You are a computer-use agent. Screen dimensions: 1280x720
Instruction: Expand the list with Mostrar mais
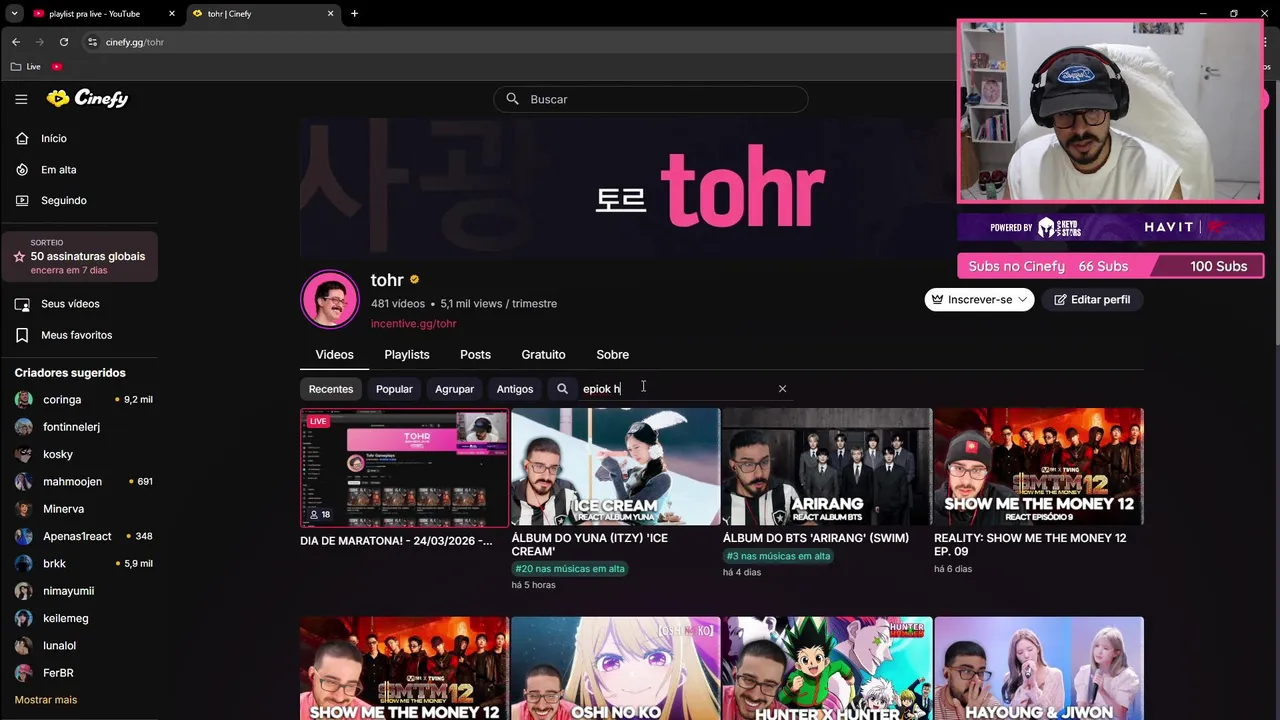[x=46, y=700]
